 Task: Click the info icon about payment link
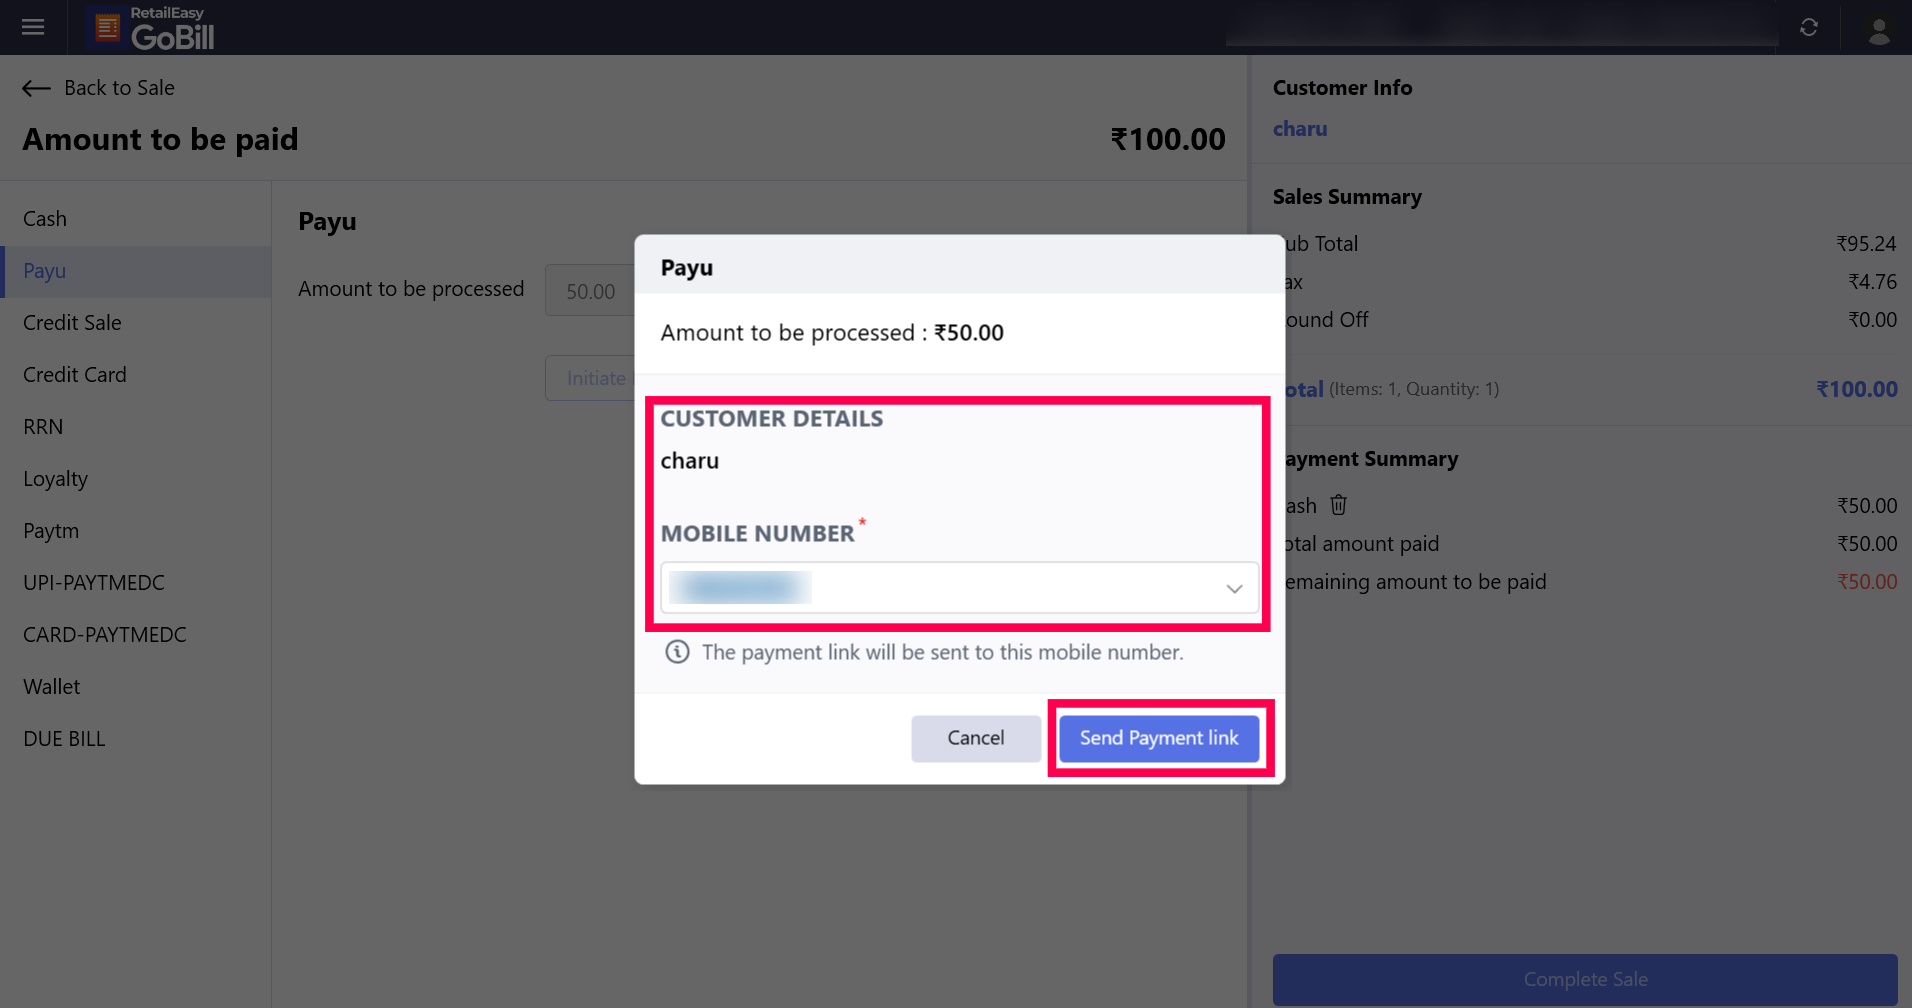tap(677, 652)
